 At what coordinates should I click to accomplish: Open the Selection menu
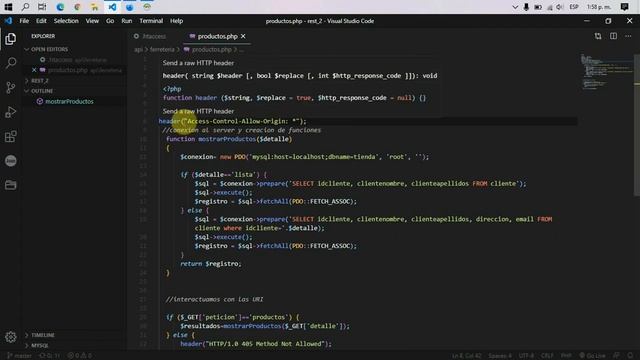pyautogui.click(x=66, y=21)
